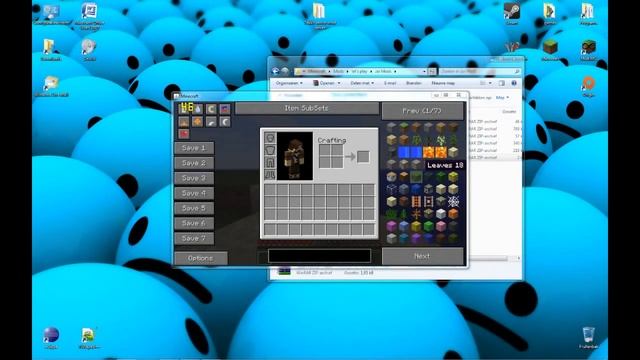
Task: Open the Options button in Minecraft
Action: click(x=201, y=258)
